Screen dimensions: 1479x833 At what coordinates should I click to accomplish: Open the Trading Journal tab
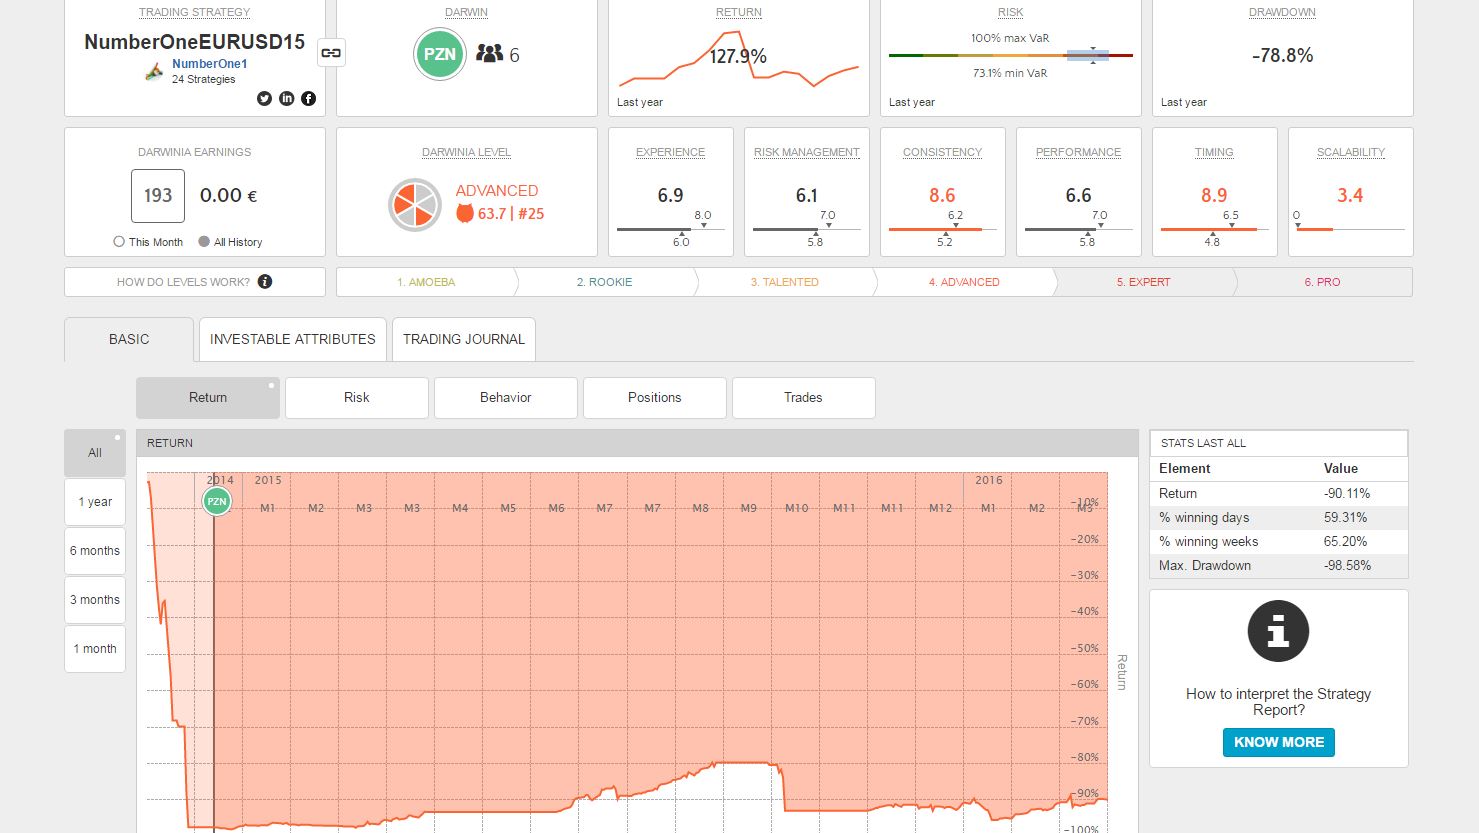[x=464, y=339]
